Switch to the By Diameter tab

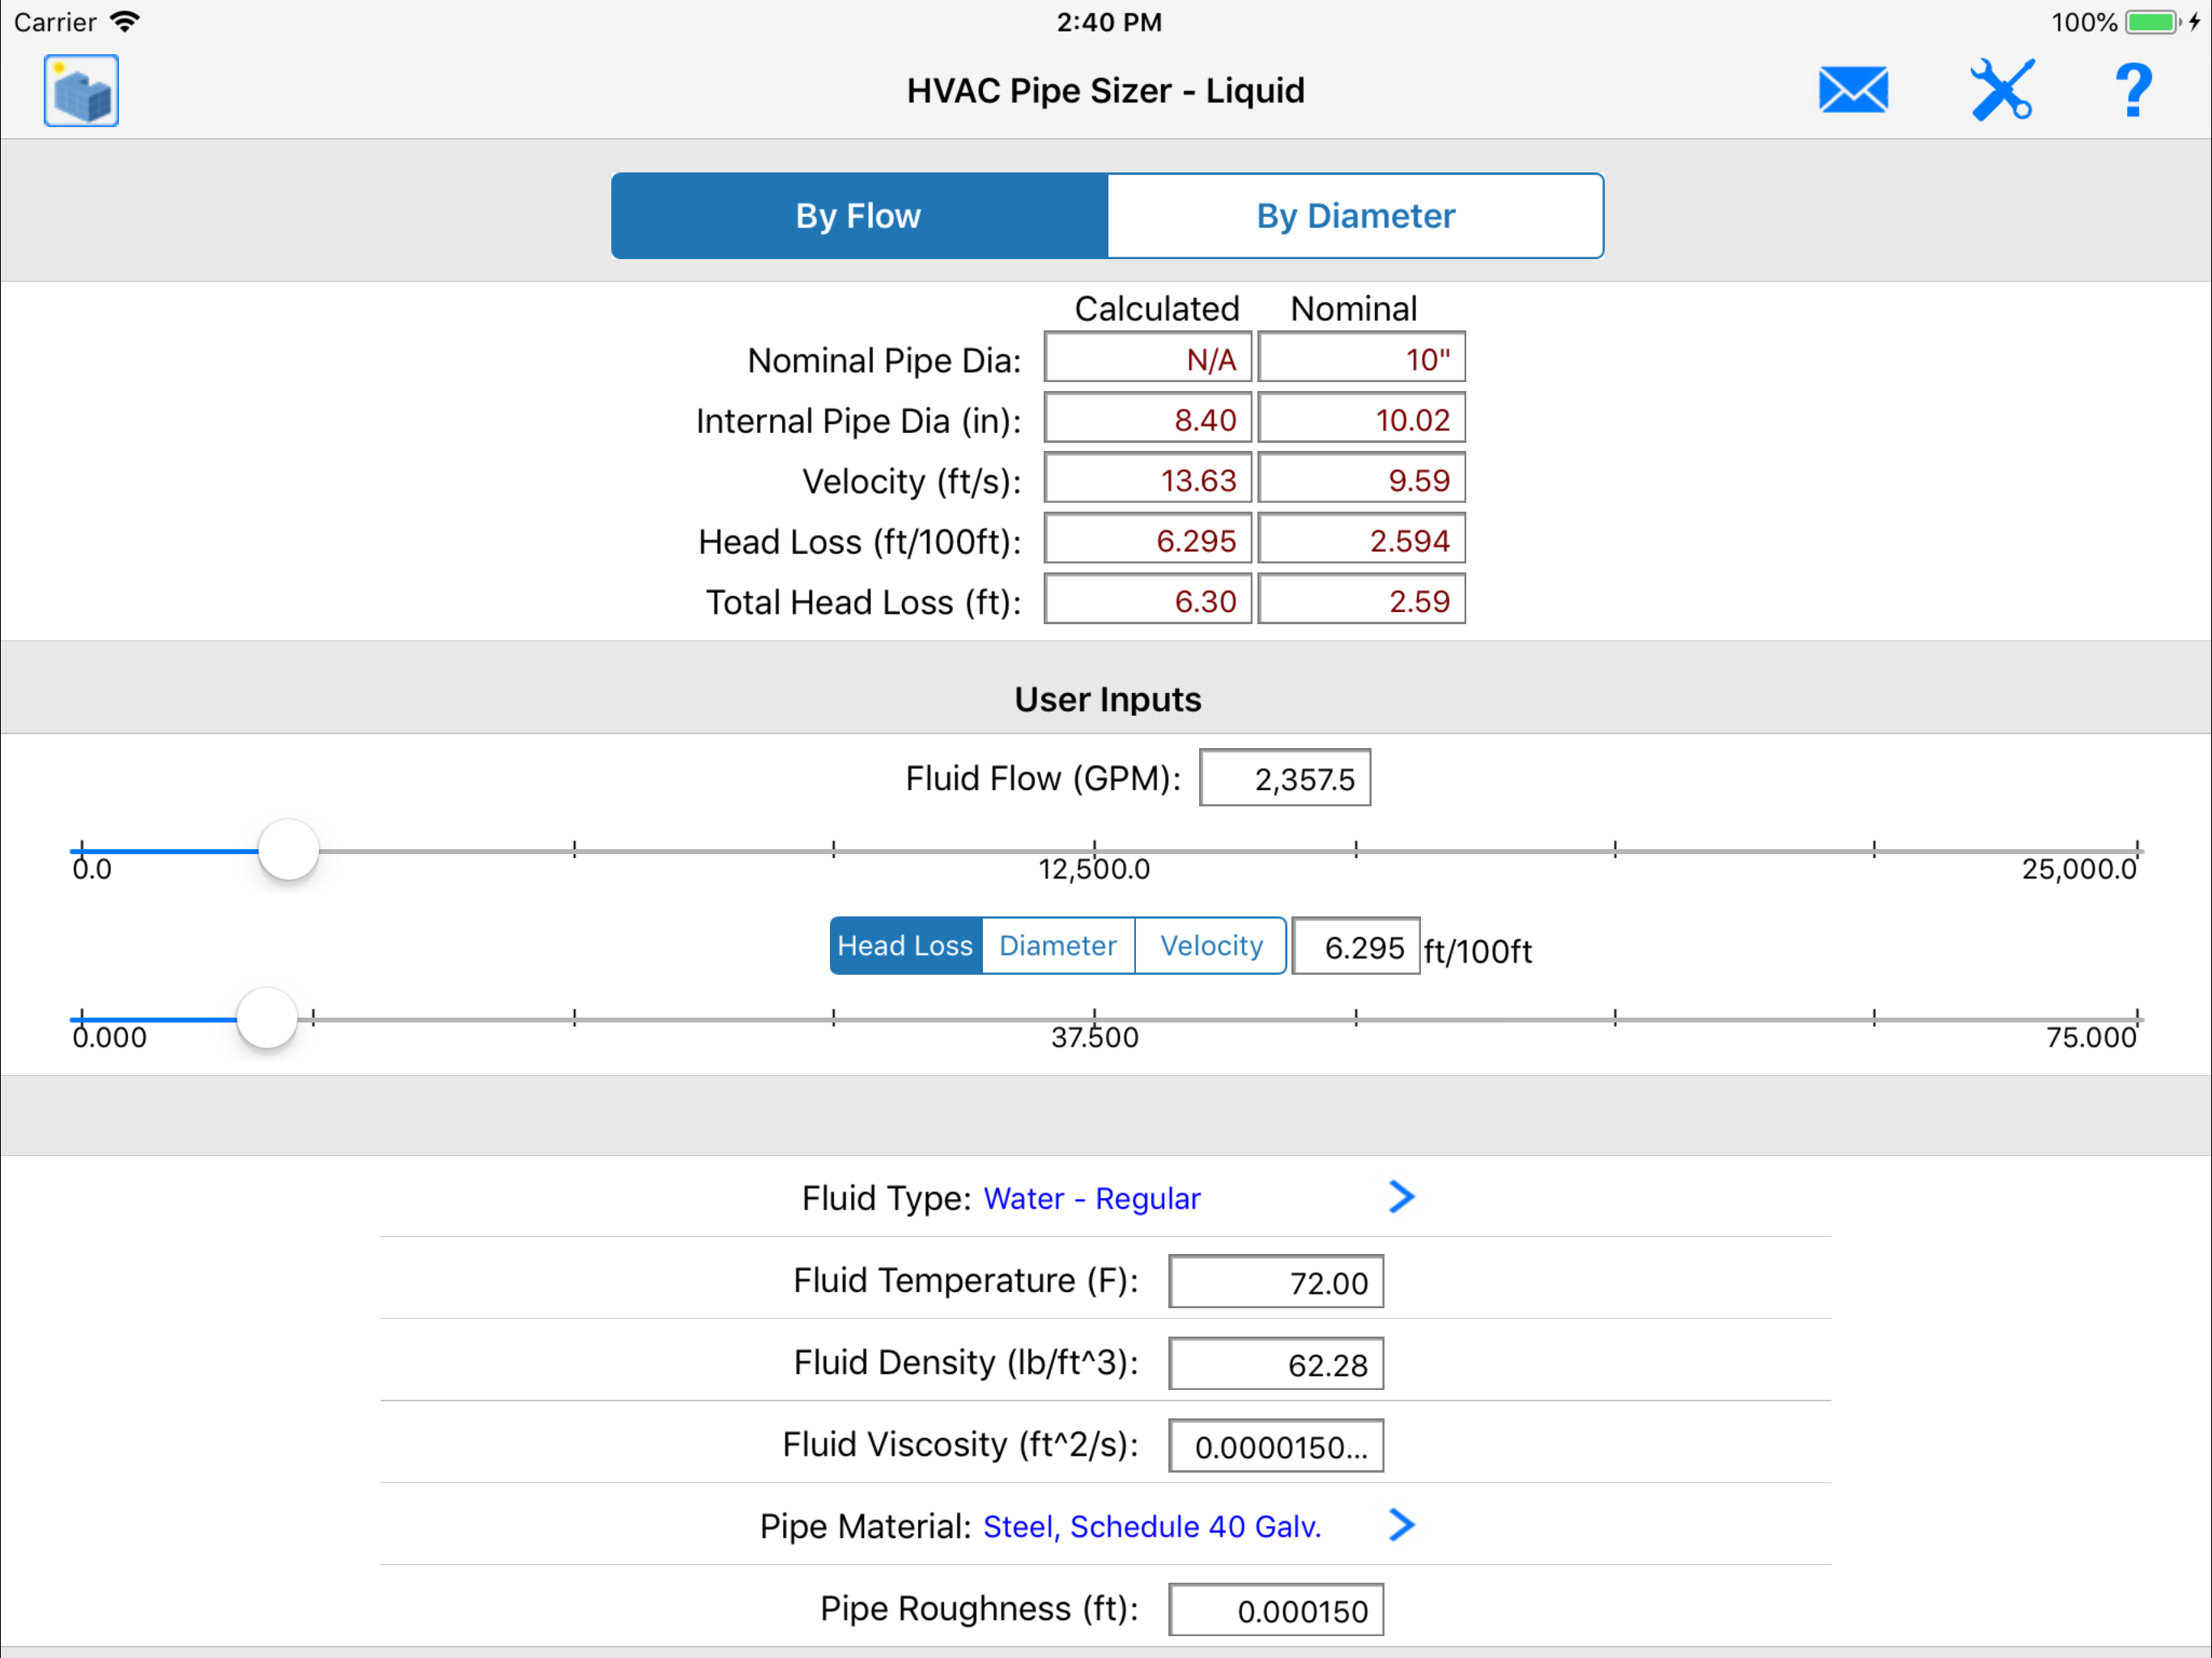[x=1355, y=216]
